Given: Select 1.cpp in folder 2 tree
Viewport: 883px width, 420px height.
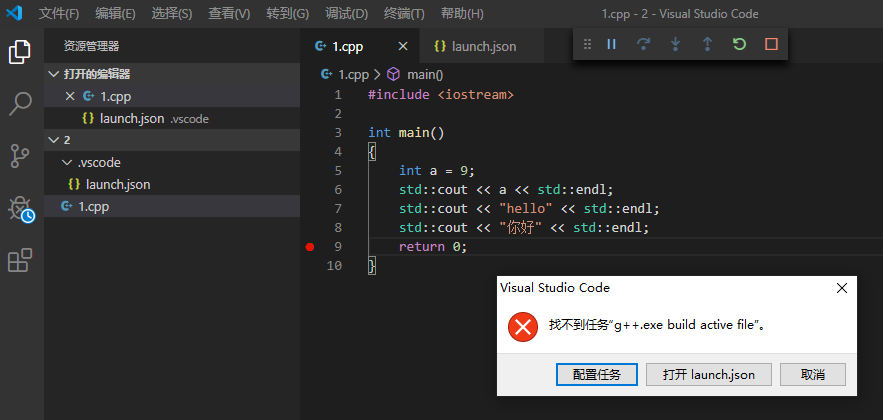Looking at the screenshot, I should click(x=172, y=207).
